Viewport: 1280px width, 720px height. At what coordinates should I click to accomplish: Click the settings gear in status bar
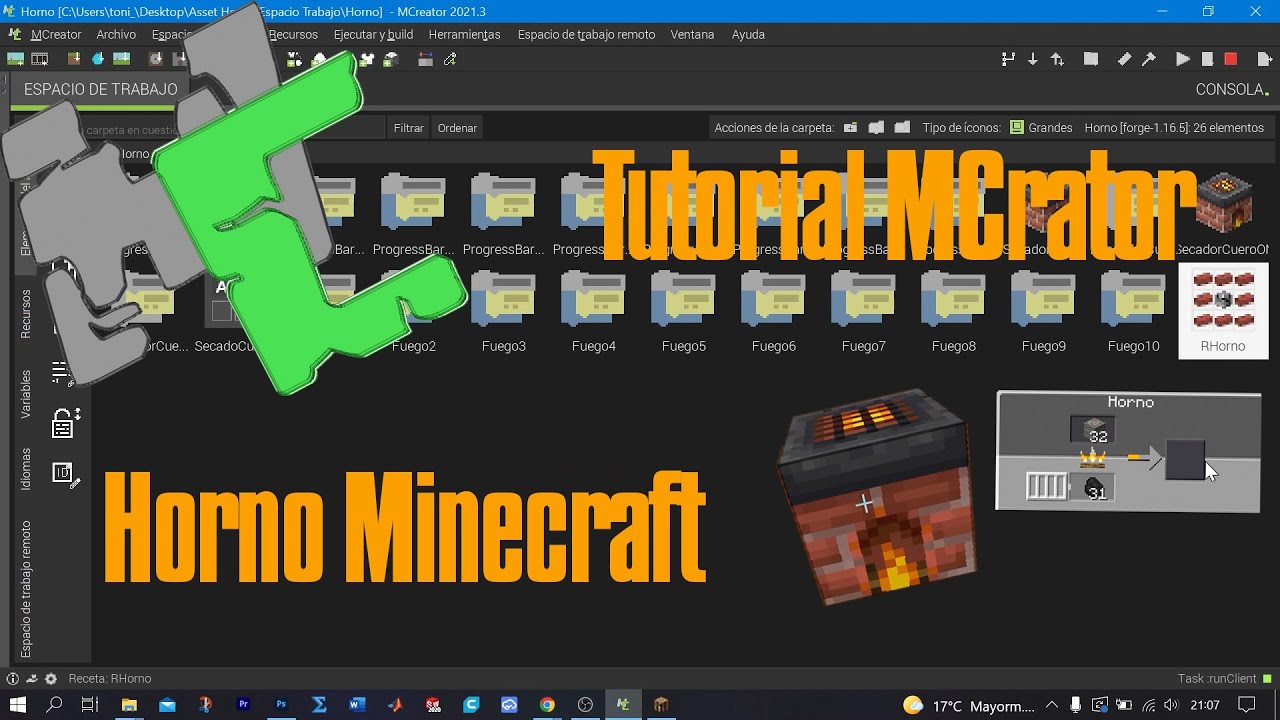[x=50, y=678]
